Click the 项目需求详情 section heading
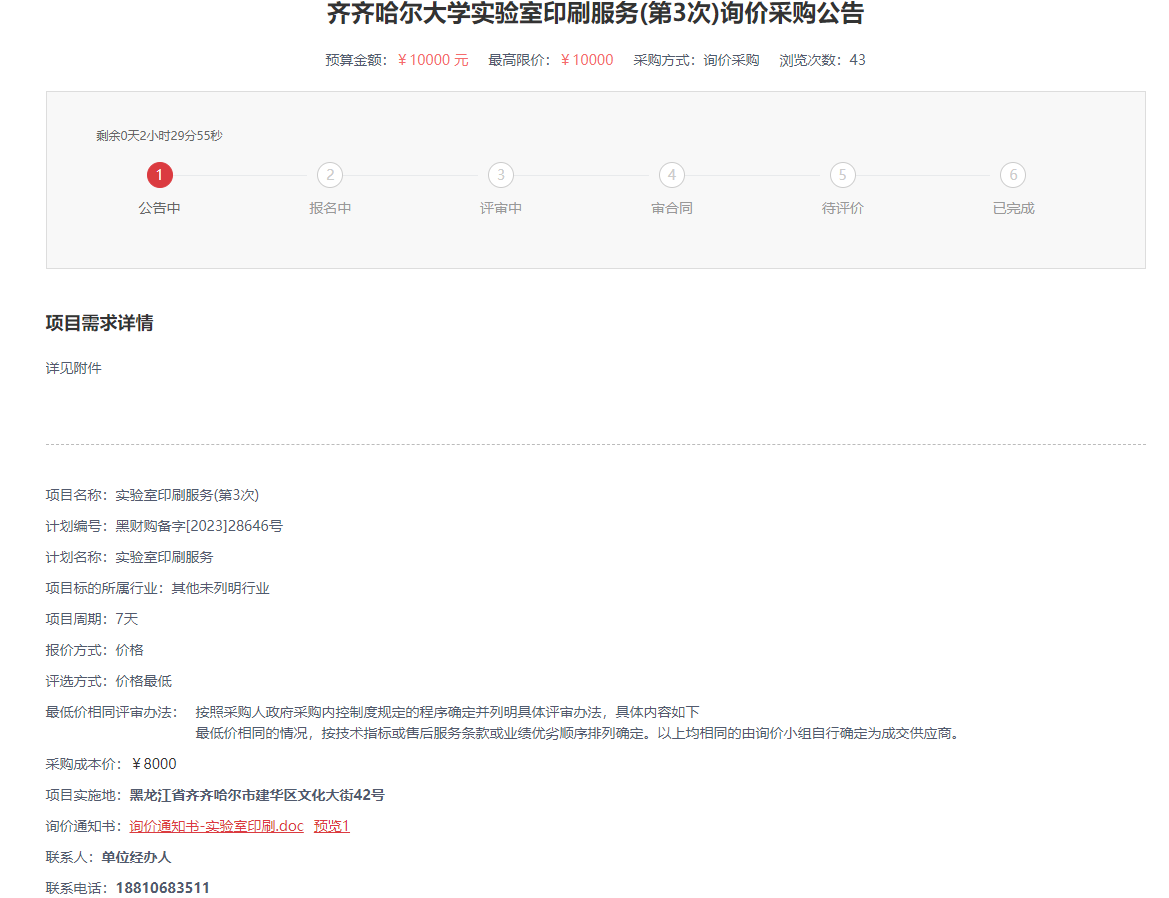Image resolution: width=1169 pixels, height=898 pixels. 99,323
